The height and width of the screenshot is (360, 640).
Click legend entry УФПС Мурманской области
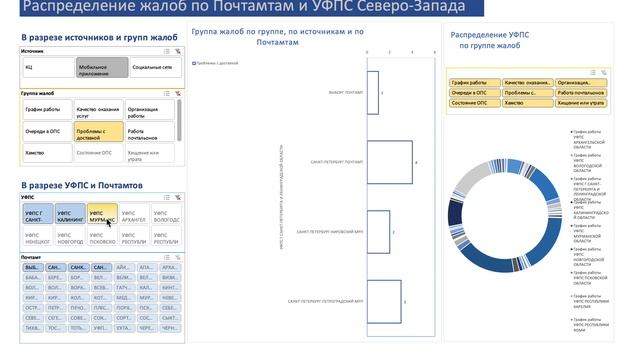click(x=587, y=233)
